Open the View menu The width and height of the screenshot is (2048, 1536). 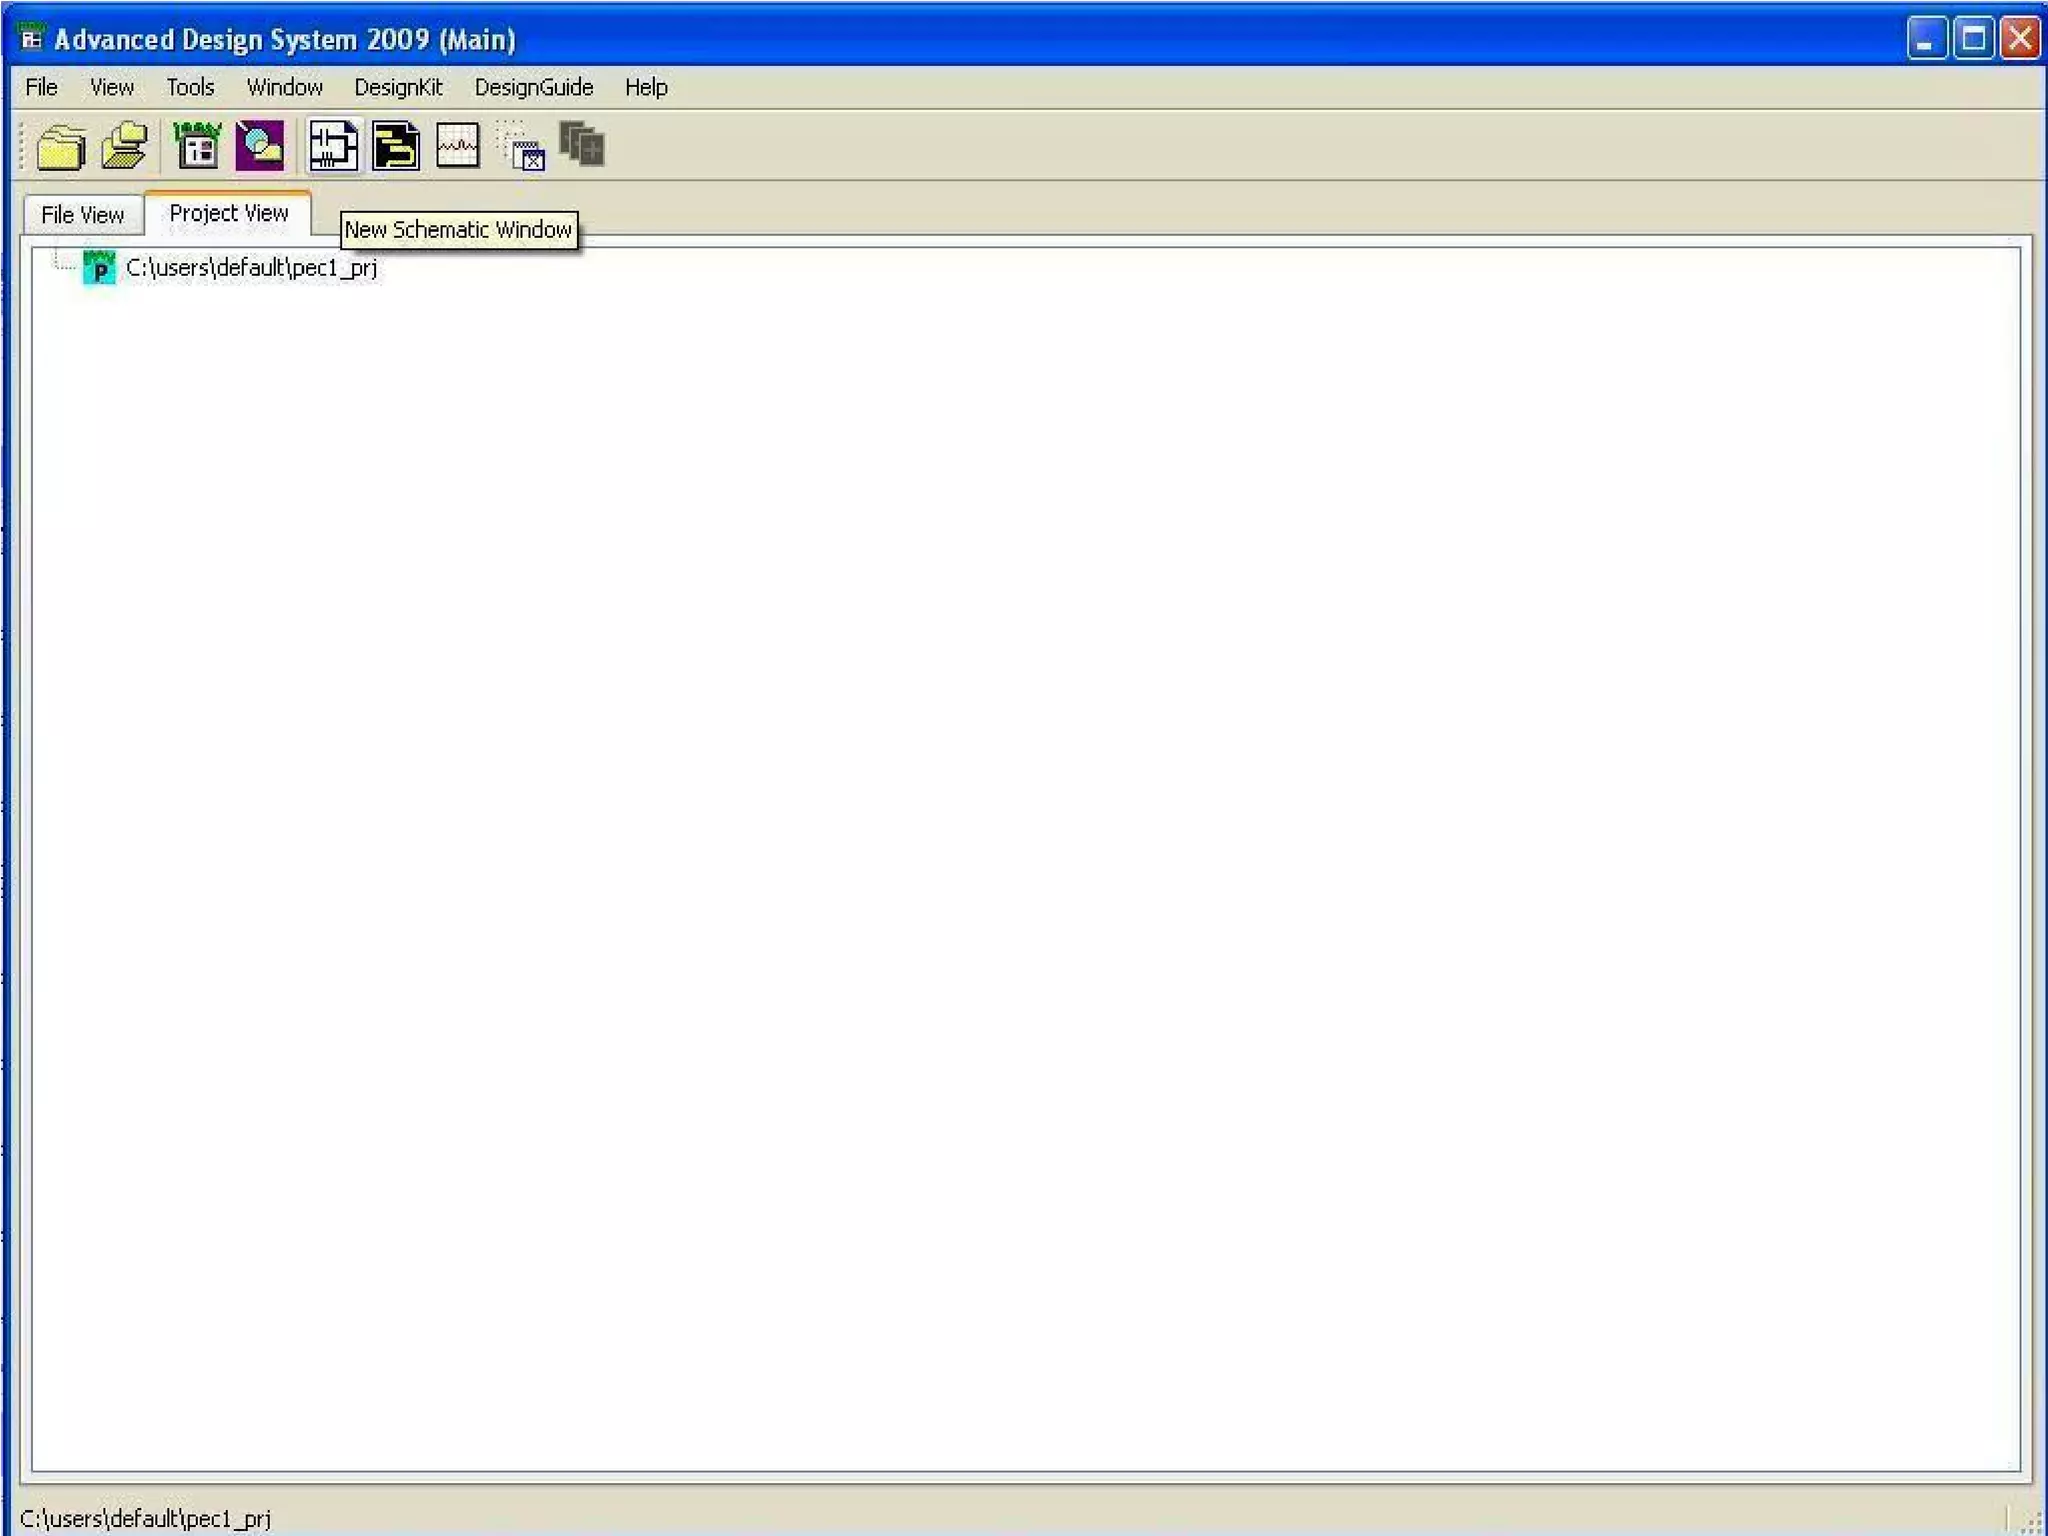pos(111,88)
